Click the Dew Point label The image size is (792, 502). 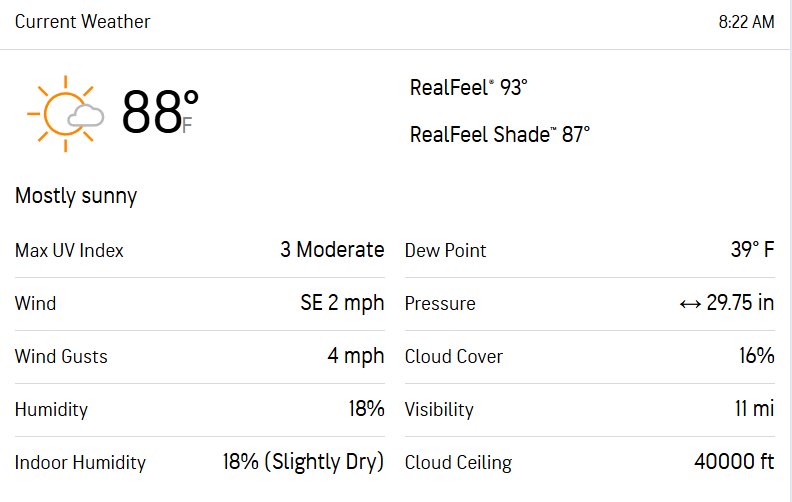click(446, 250)
